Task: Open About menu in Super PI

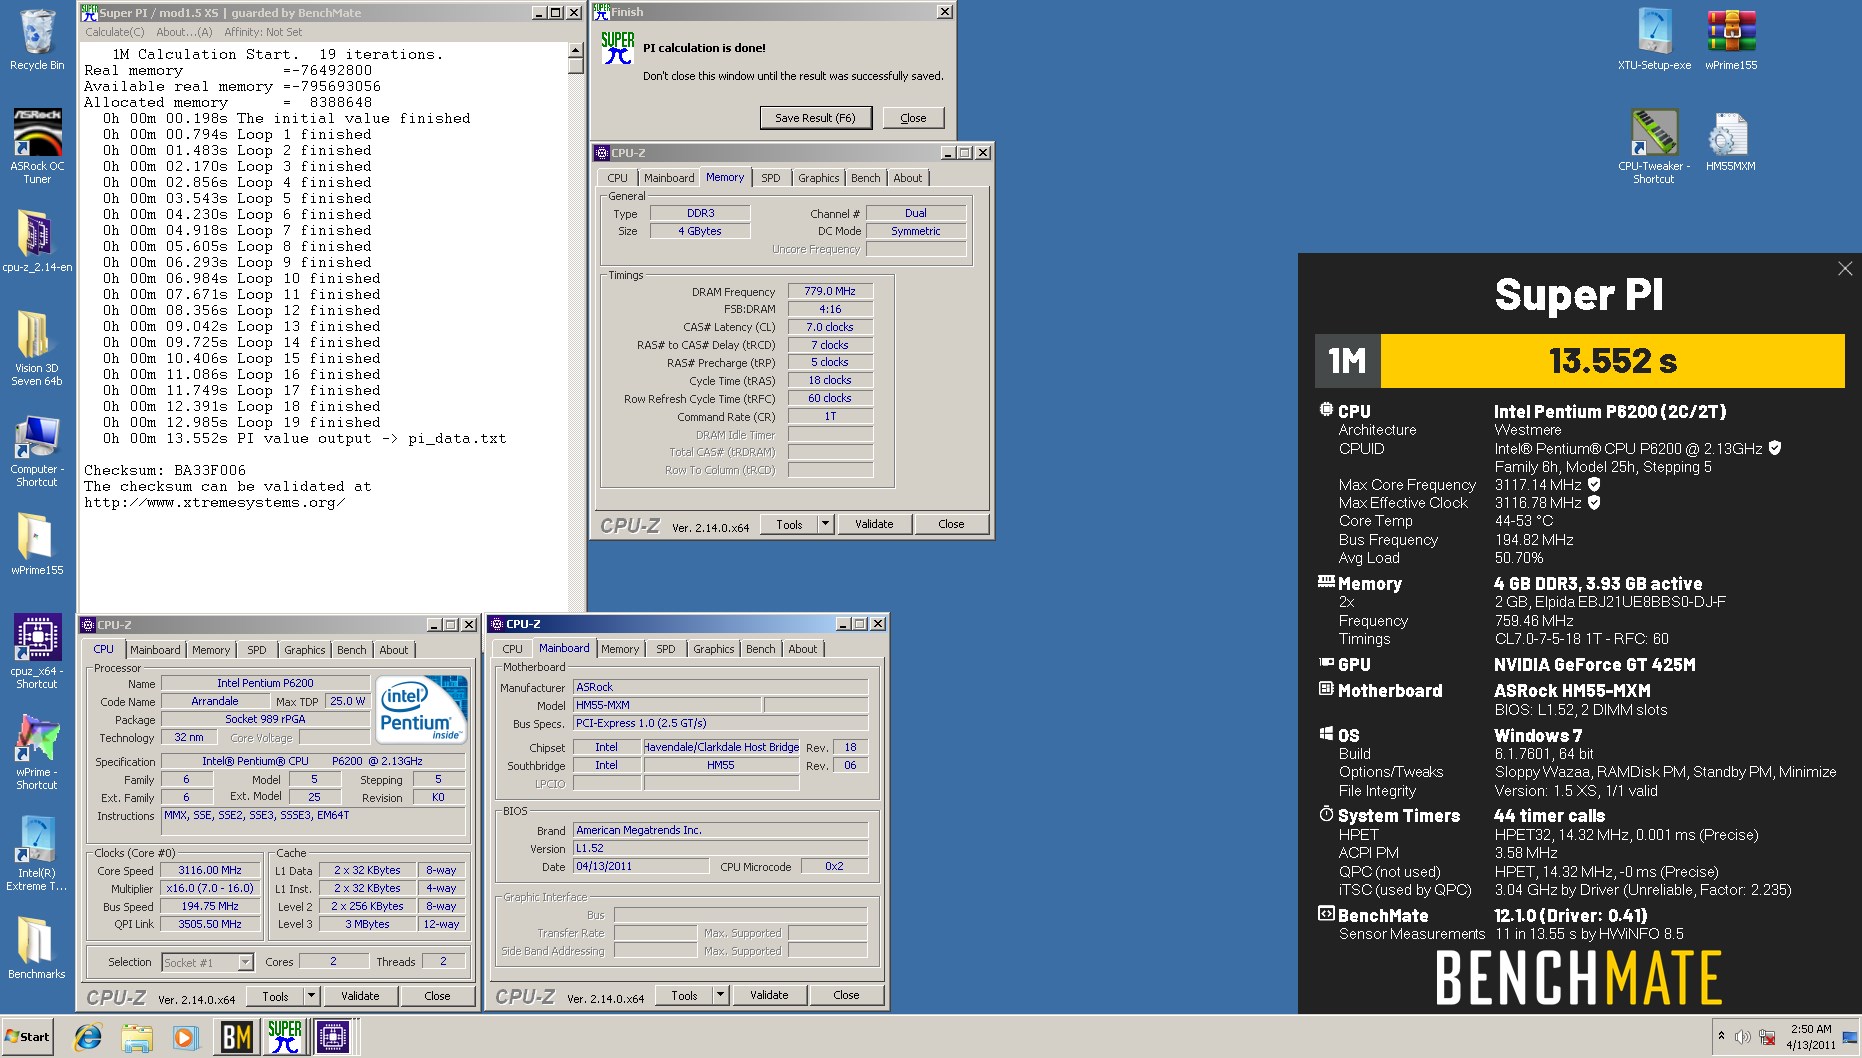Action: tap(184, 32)
